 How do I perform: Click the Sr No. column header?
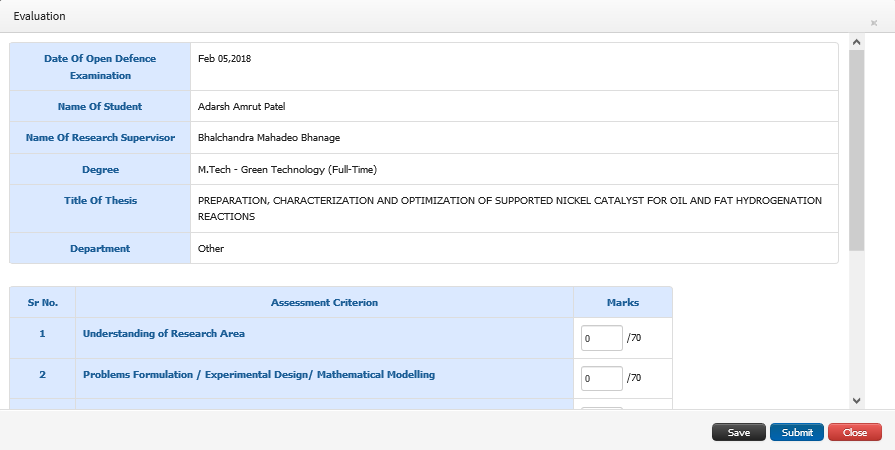point(43,303)
